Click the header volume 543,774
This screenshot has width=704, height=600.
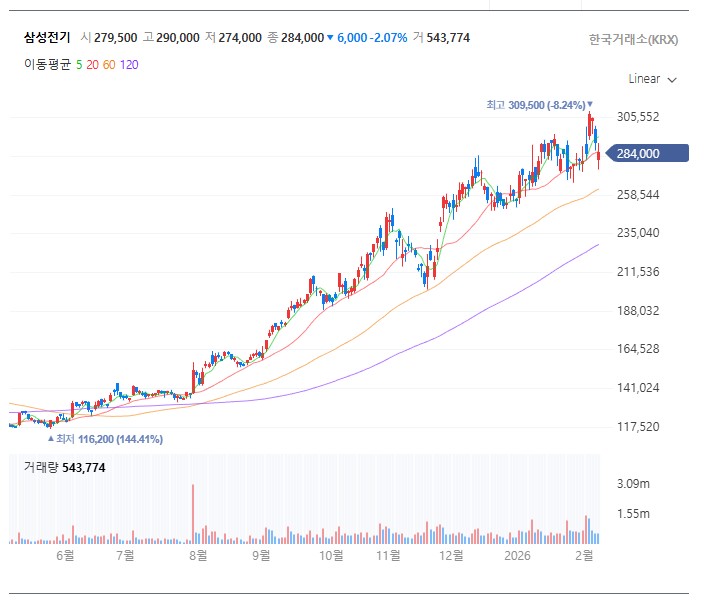(x=448, y=38)
